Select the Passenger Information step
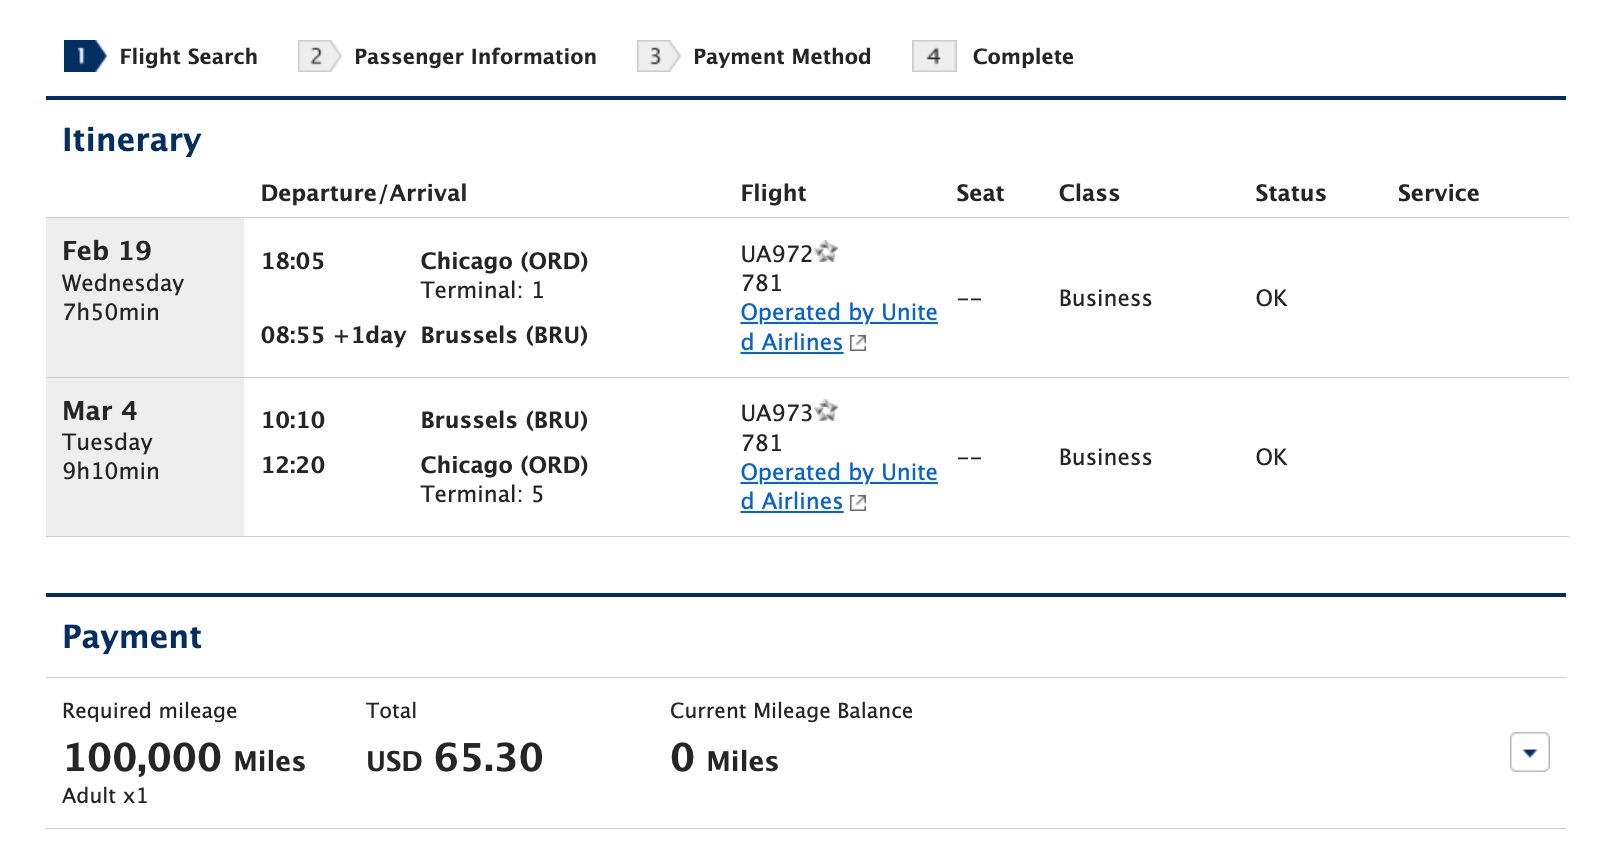1608x868 pixels. pos(475,57)
